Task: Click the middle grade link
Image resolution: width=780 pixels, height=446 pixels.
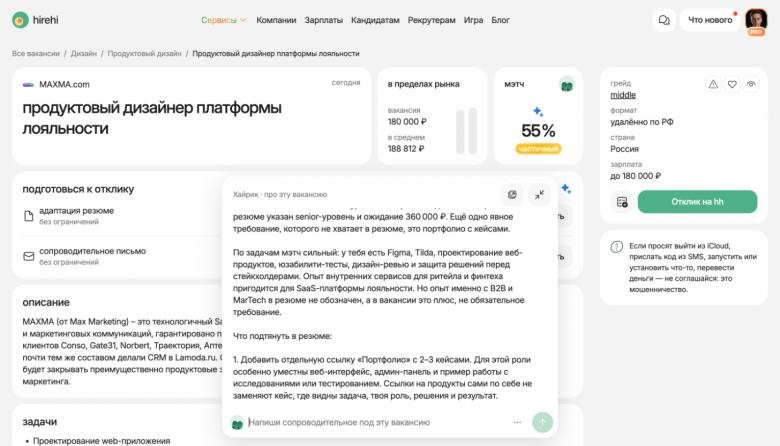Action: 623,95
